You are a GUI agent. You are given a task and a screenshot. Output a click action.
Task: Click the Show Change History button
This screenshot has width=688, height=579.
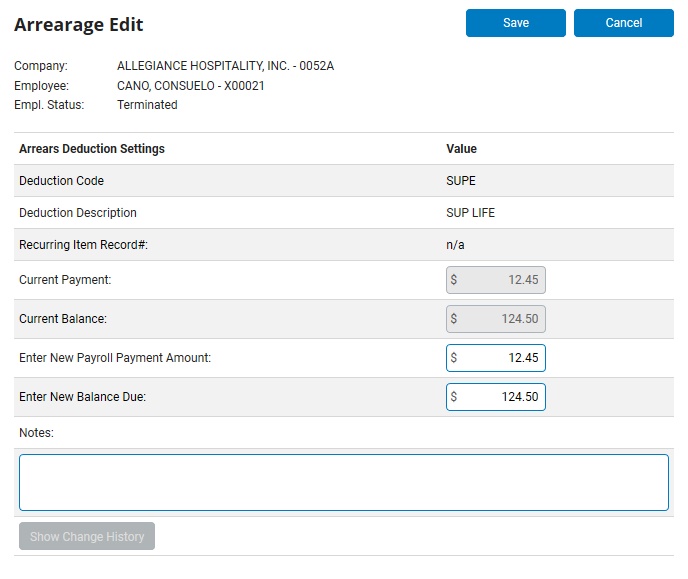(87, 536)
